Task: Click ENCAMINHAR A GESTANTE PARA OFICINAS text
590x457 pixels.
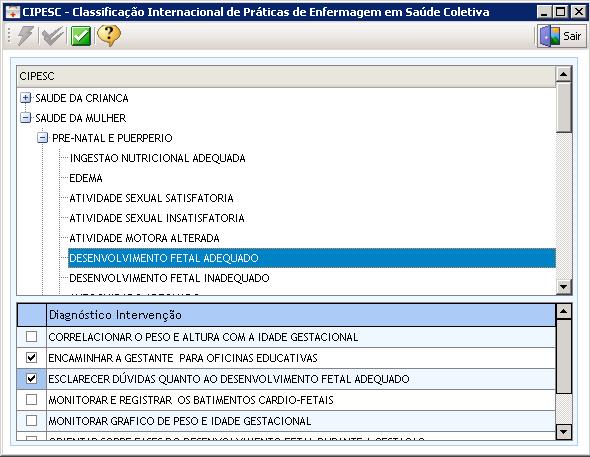Action: pos(183,358)
